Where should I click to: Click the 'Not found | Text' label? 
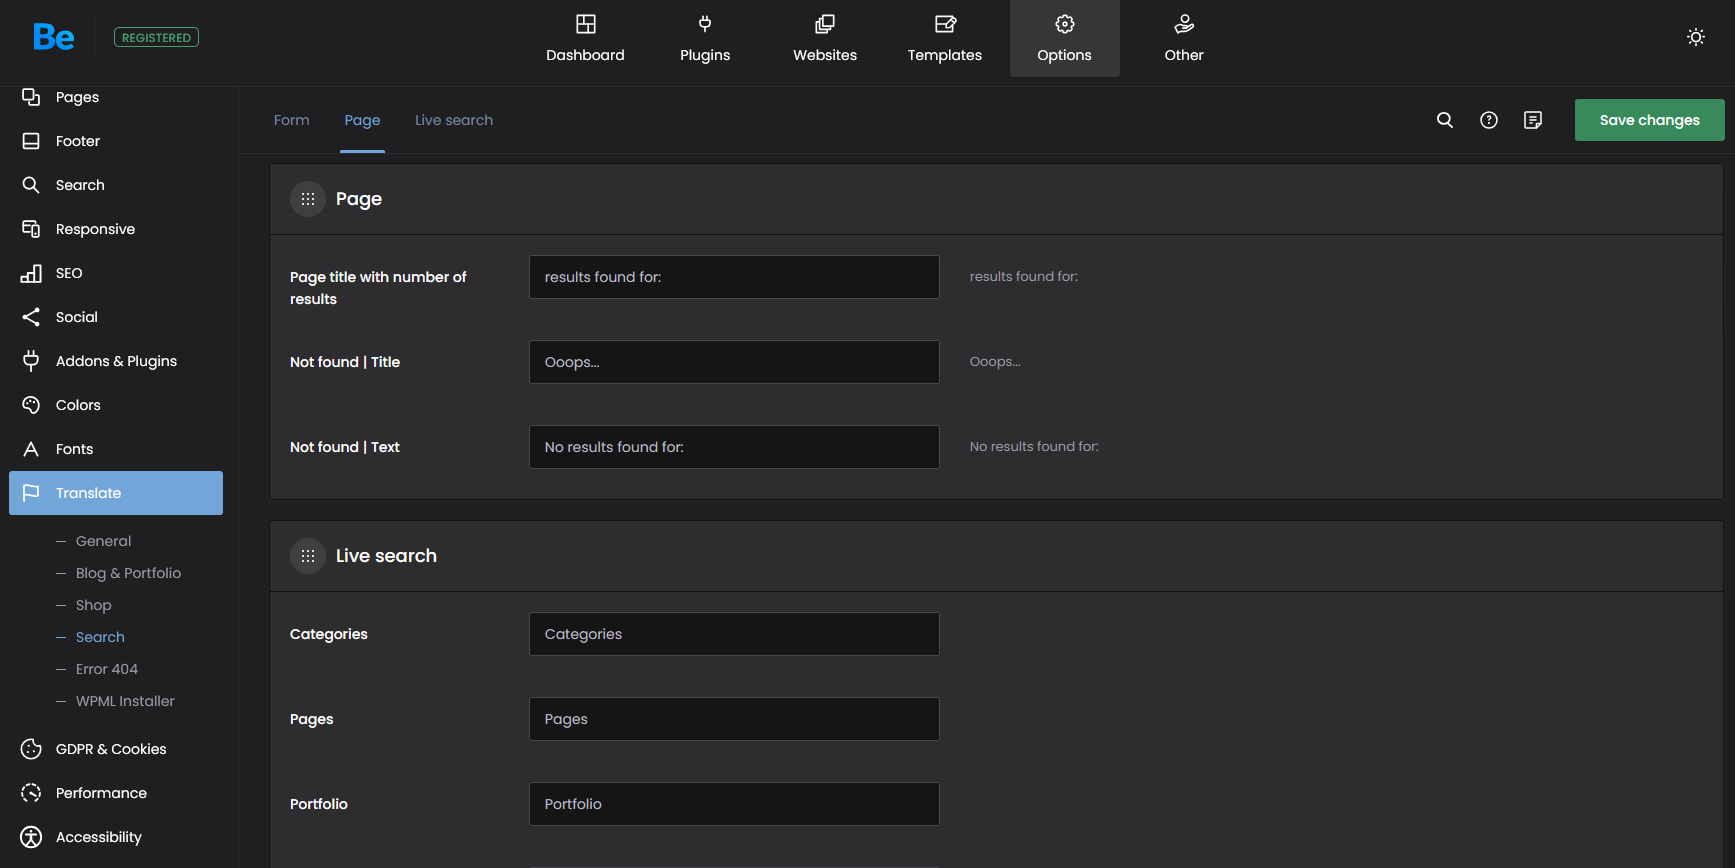tap(345, 447)
